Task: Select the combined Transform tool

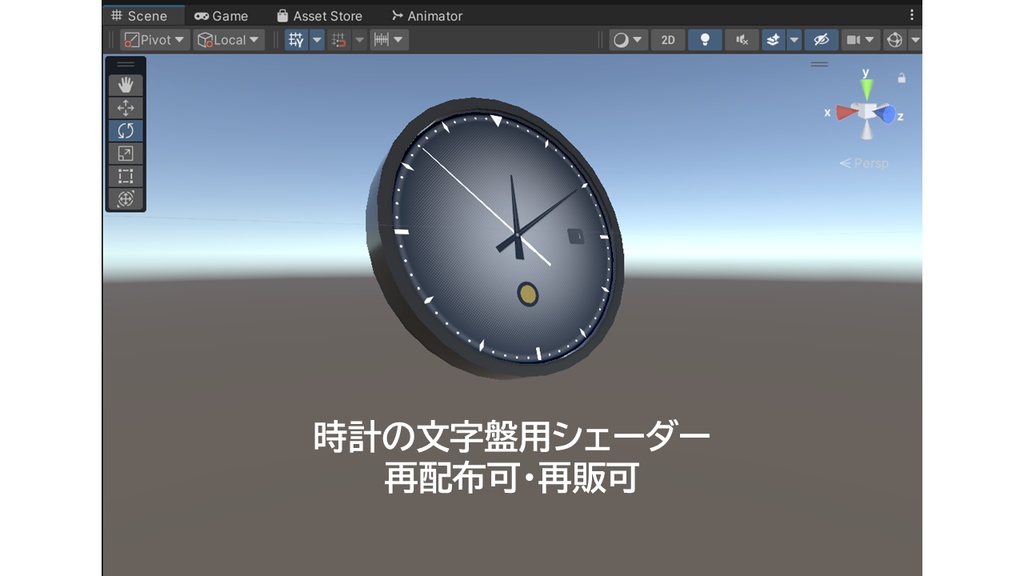Action: coord(124,196)
